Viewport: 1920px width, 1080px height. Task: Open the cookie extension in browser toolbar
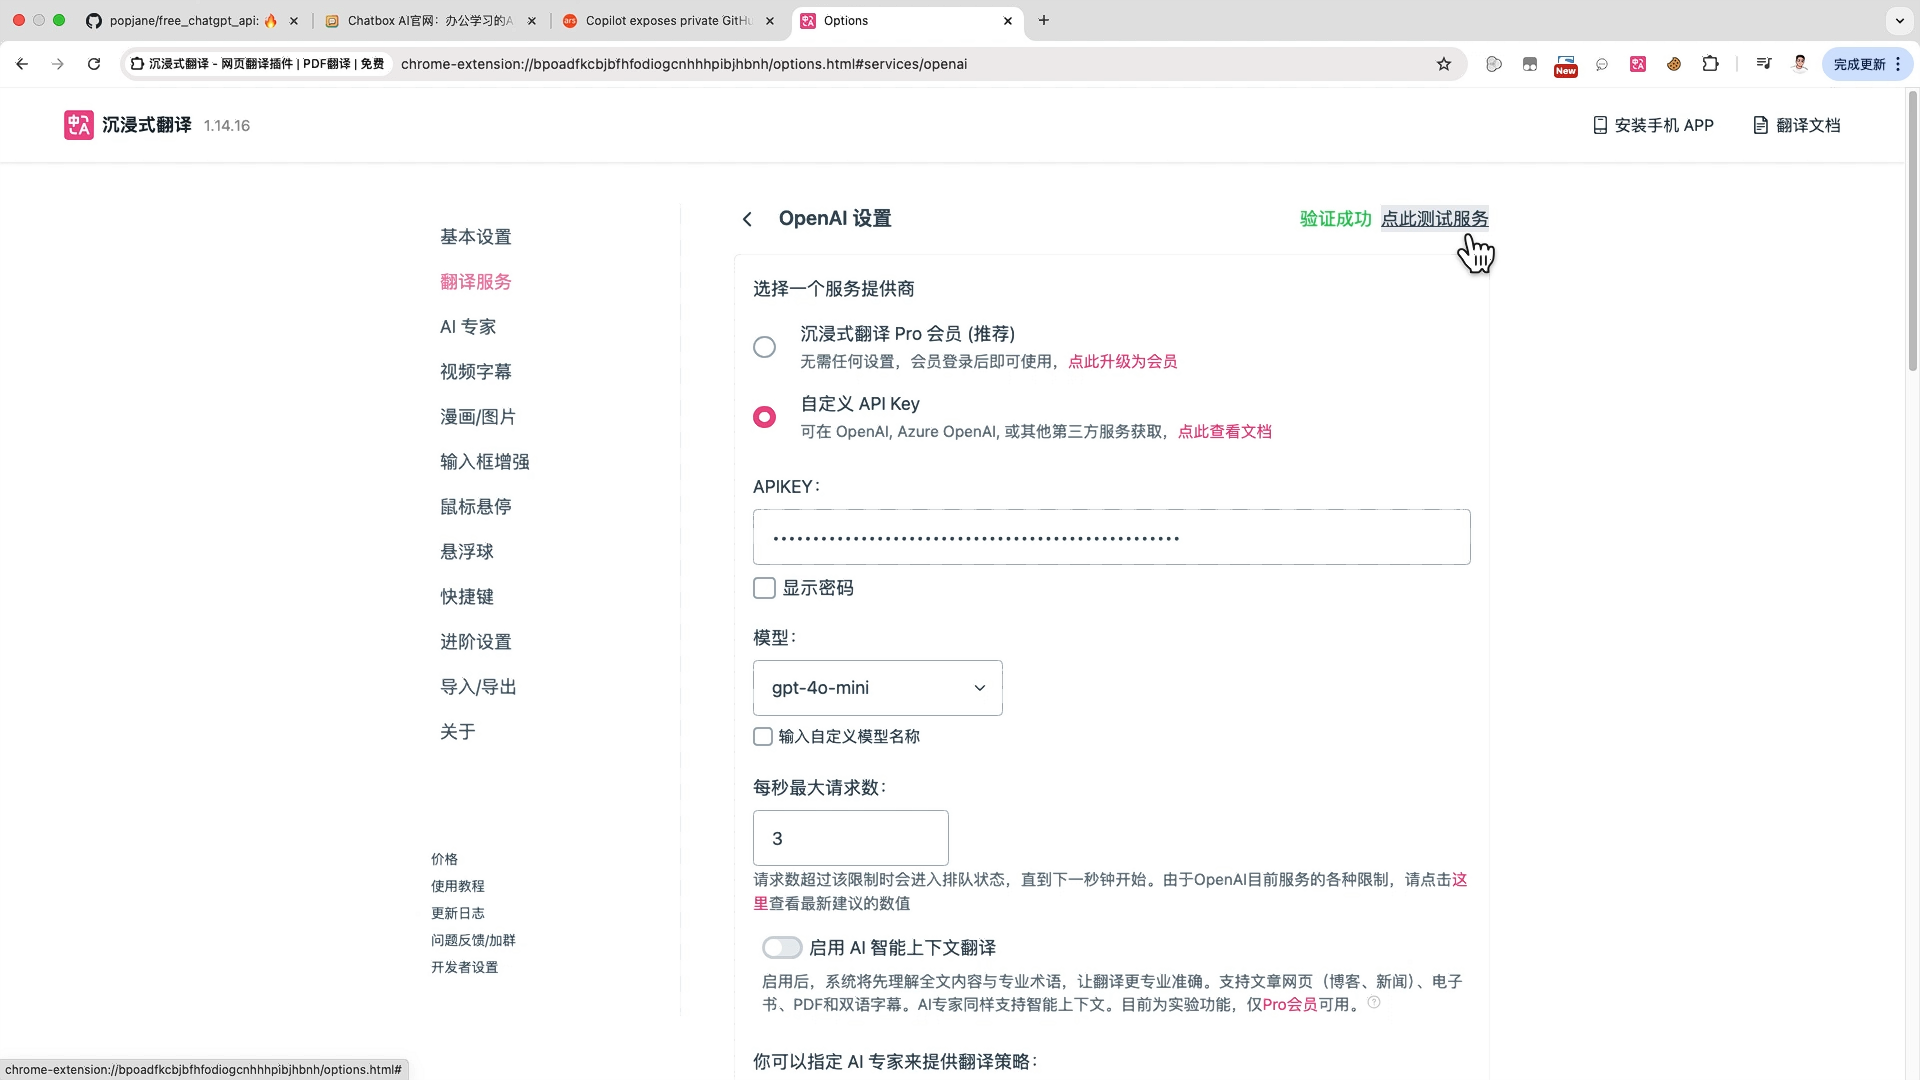(x=1674, y=64)
